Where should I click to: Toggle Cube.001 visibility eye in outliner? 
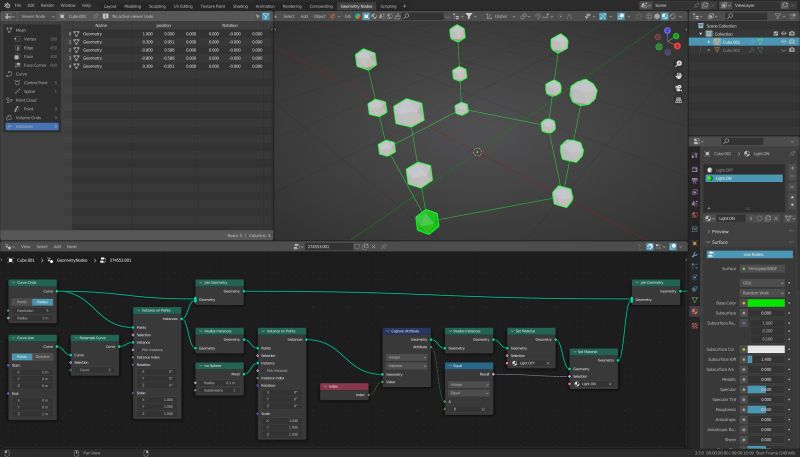[x=784, y=42]
